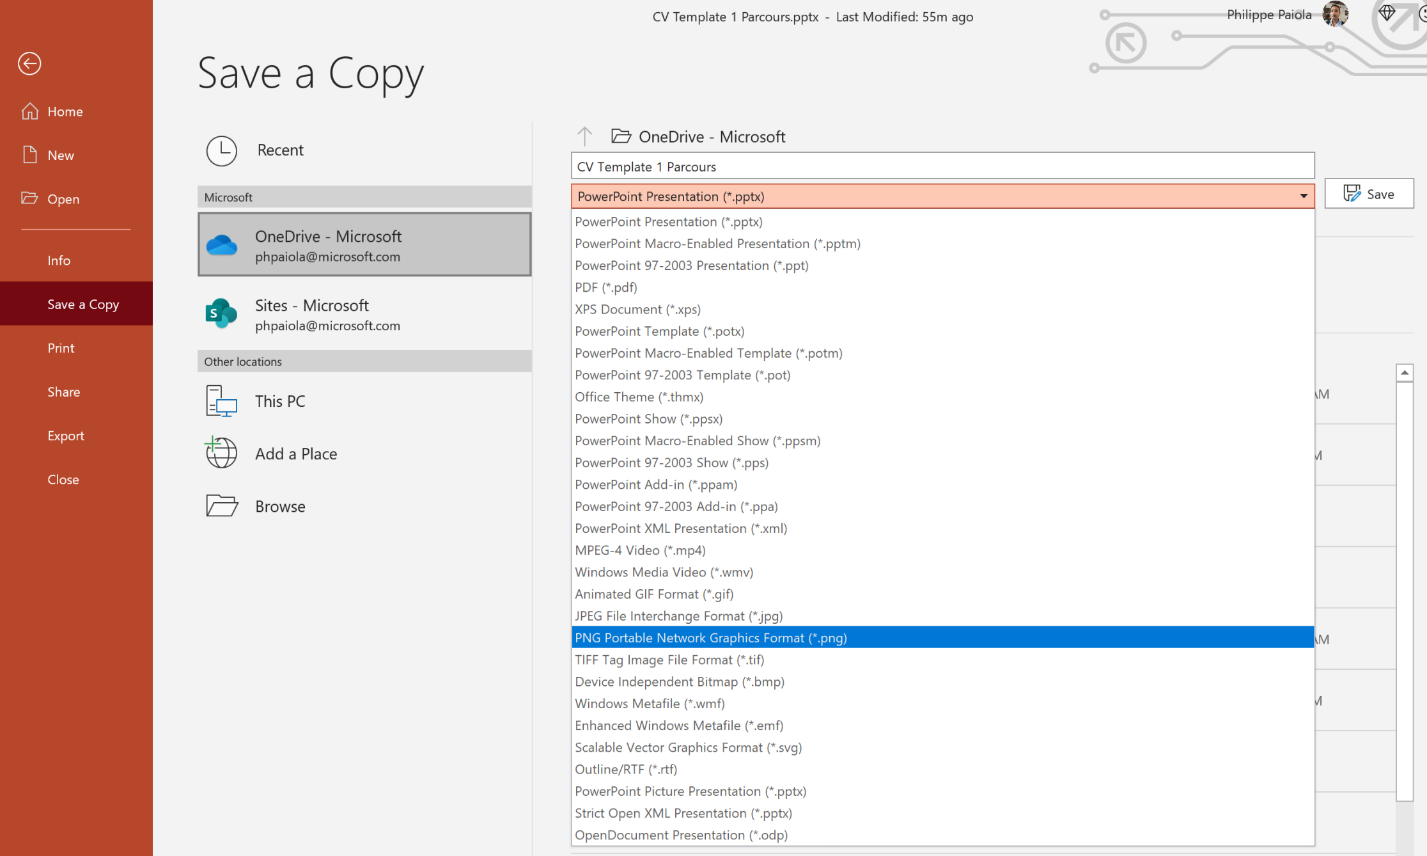
Task: Choose PowerPoint Macro-Enabled Show (*.ppsm)
Action: click(942, 441)
